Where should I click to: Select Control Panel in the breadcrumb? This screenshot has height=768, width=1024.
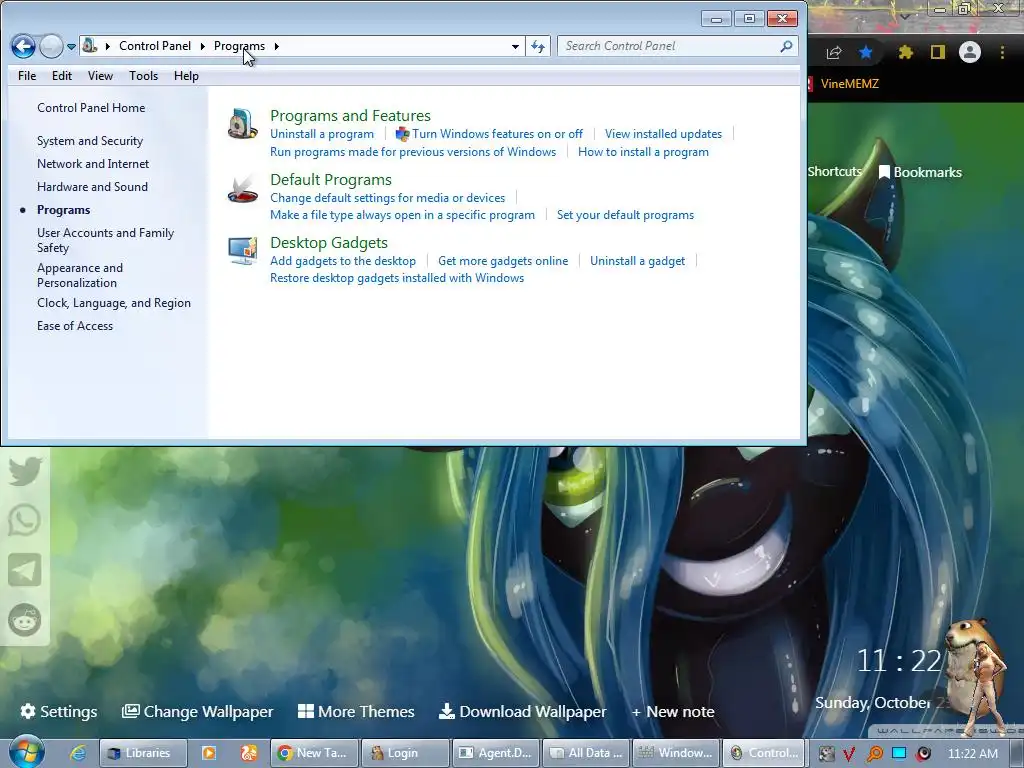coord(155,46)
